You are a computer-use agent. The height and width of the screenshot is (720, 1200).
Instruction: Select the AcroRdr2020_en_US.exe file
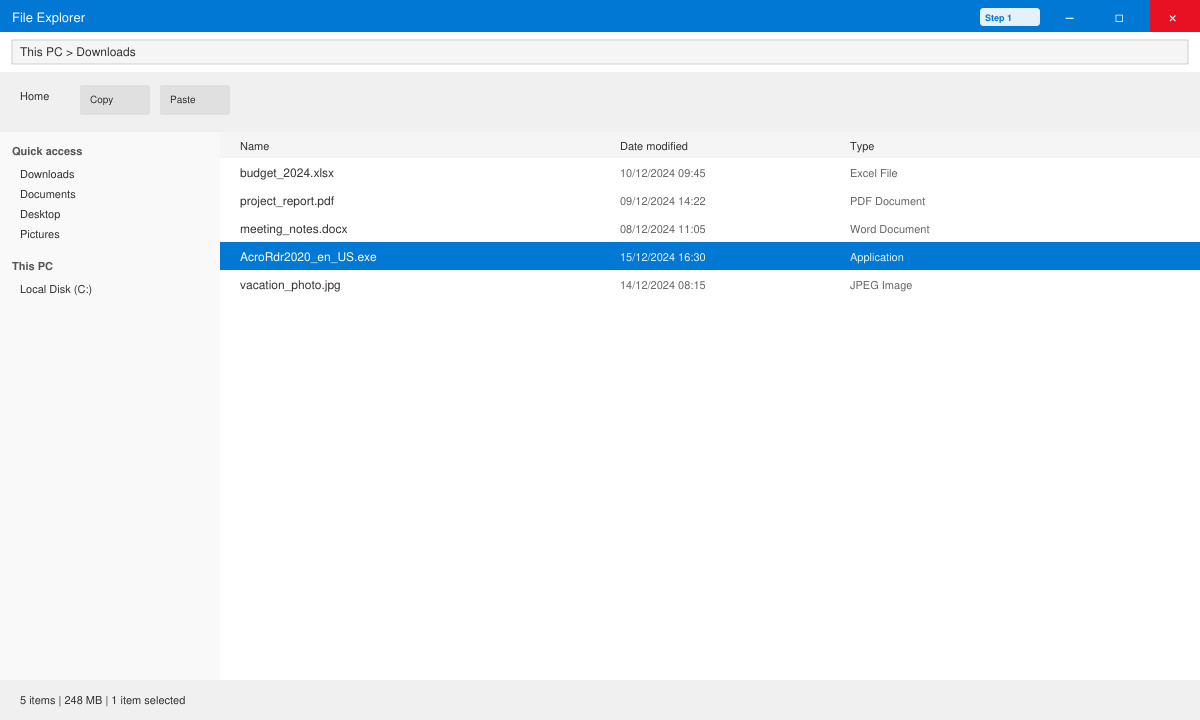point(710,257)
